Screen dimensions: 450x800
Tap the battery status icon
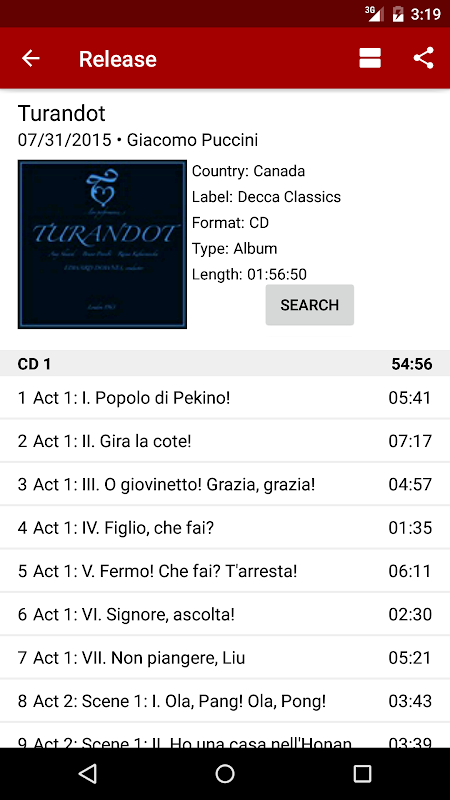[x=398, y=14]
